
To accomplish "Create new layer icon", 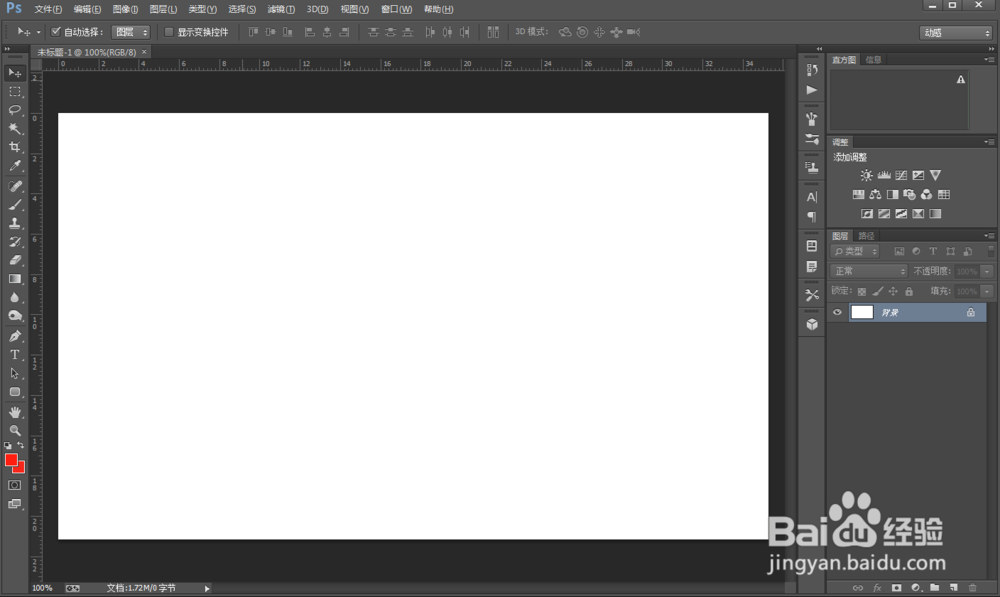I will 953,587.
